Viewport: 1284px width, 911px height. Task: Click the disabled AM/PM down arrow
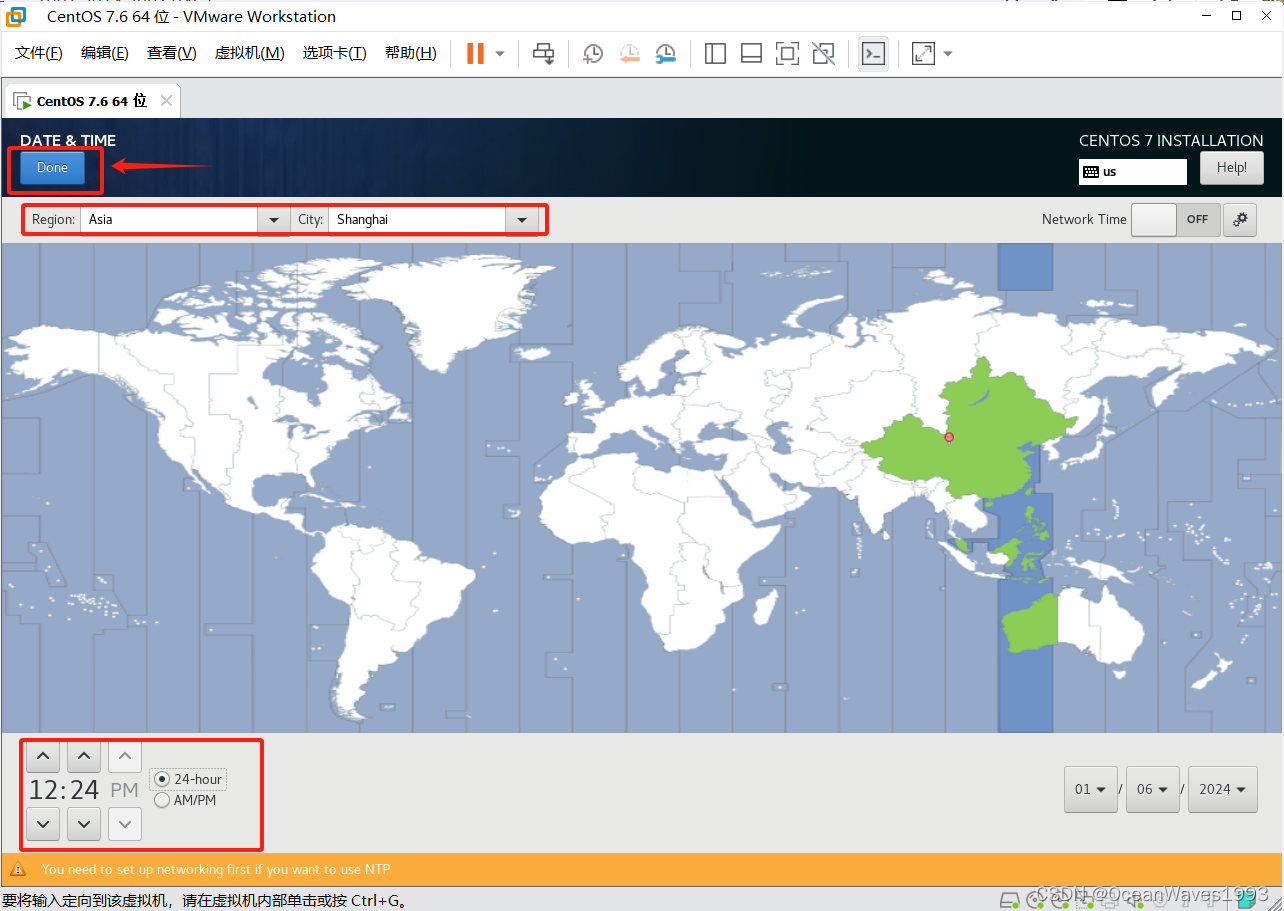point(125,824)
